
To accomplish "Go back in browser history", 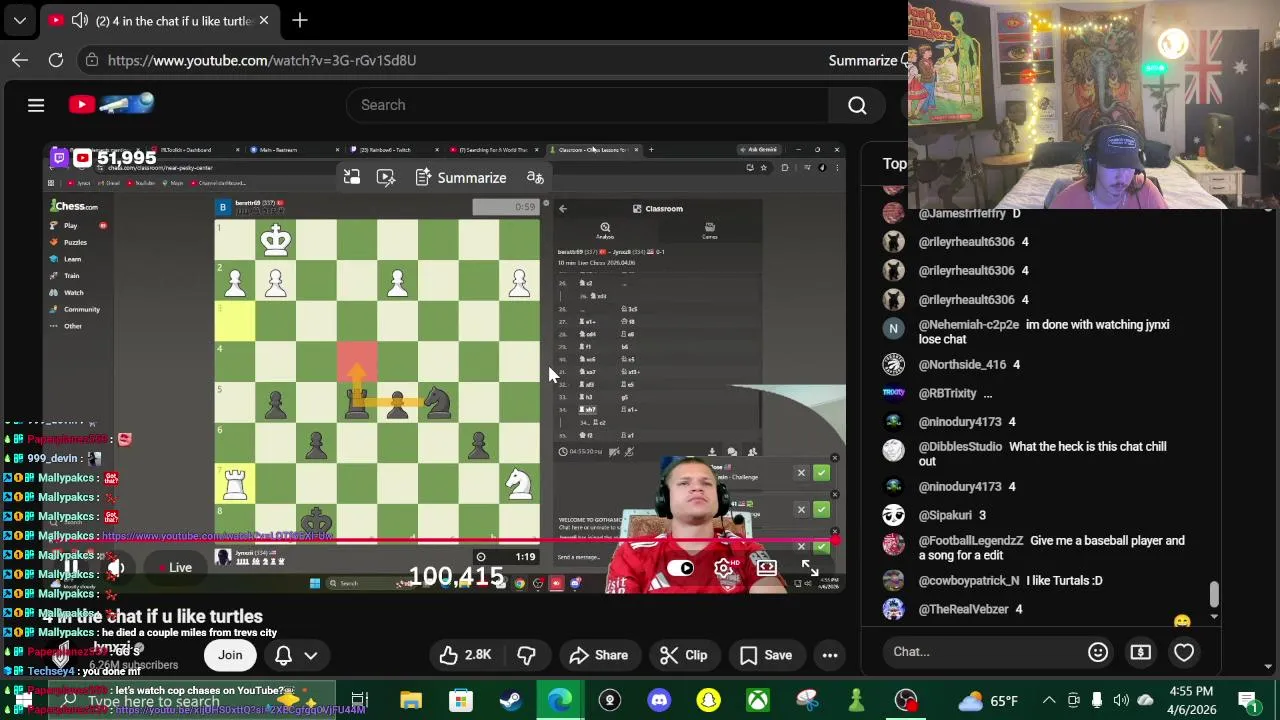I will pos(20,60).
